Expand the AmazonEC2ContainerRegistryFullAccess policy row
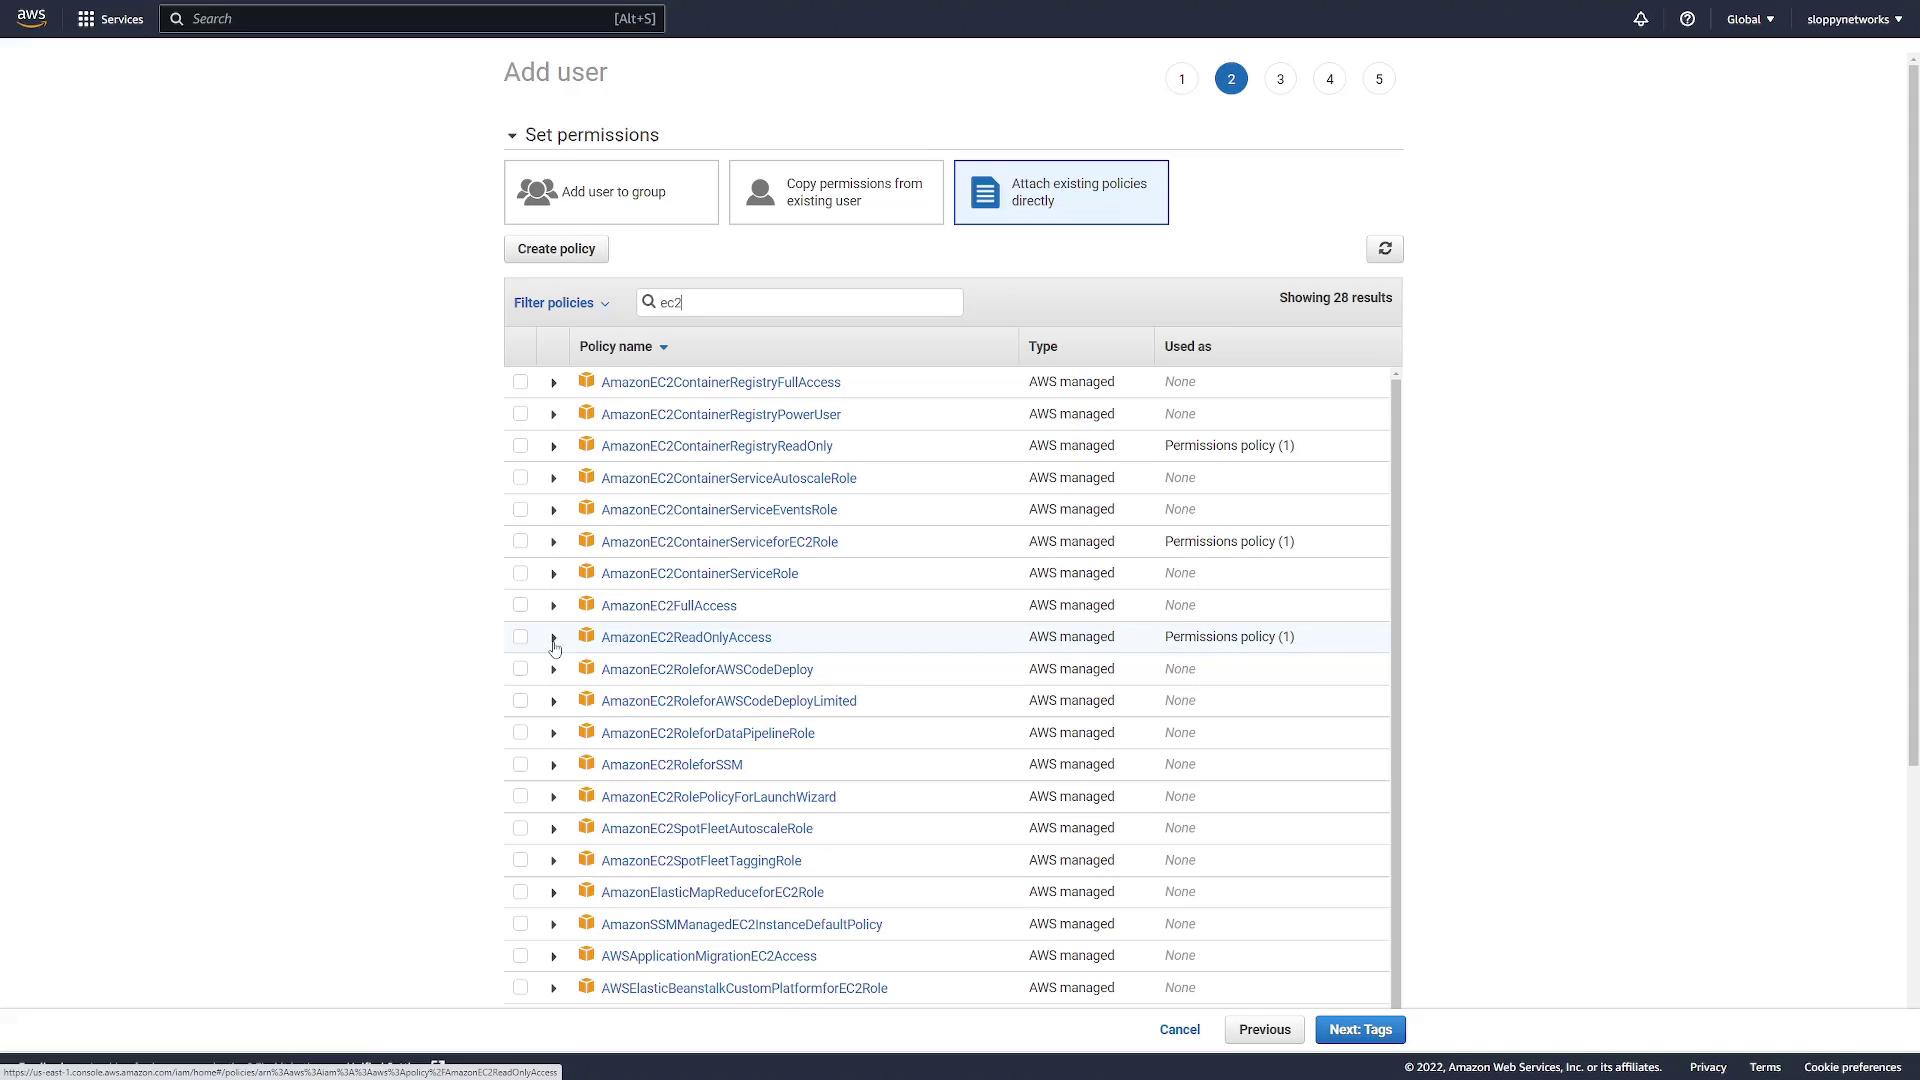This screenshot has height=1080, width=1920. point(553,383)
